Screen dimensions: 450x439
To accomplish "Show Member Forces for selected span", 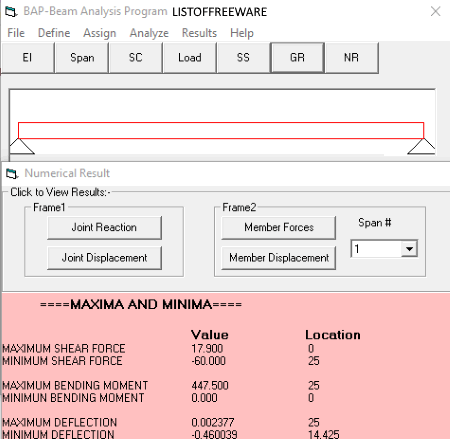I will tap(279, 228).
